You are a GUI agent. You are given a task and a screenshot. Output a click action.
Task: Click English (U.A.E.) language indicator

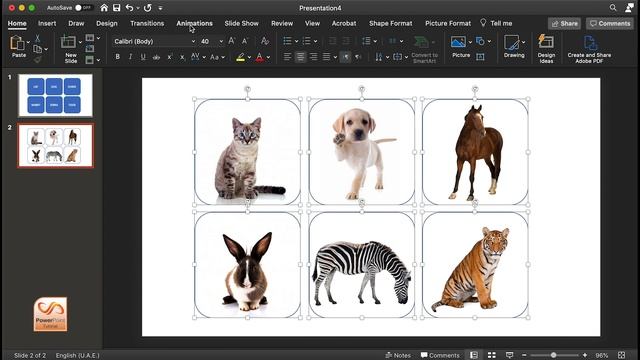click(78, 356)
